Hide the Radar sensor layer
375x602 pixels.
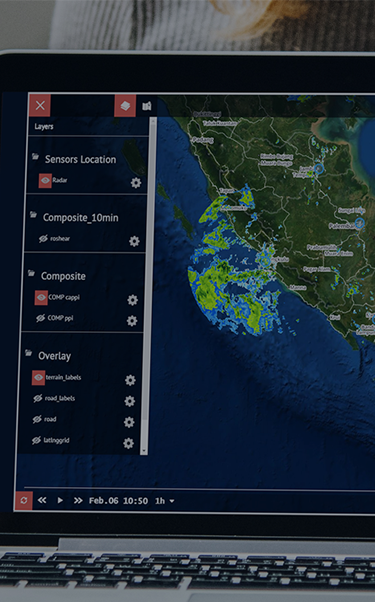pos(45,180)
